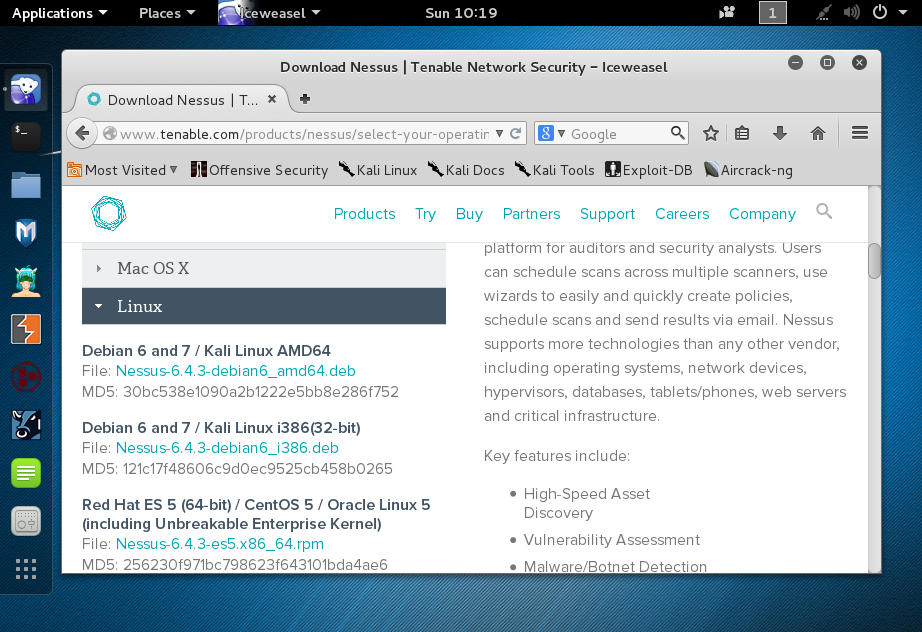Show all applications grid

click(x=26, y=569)
